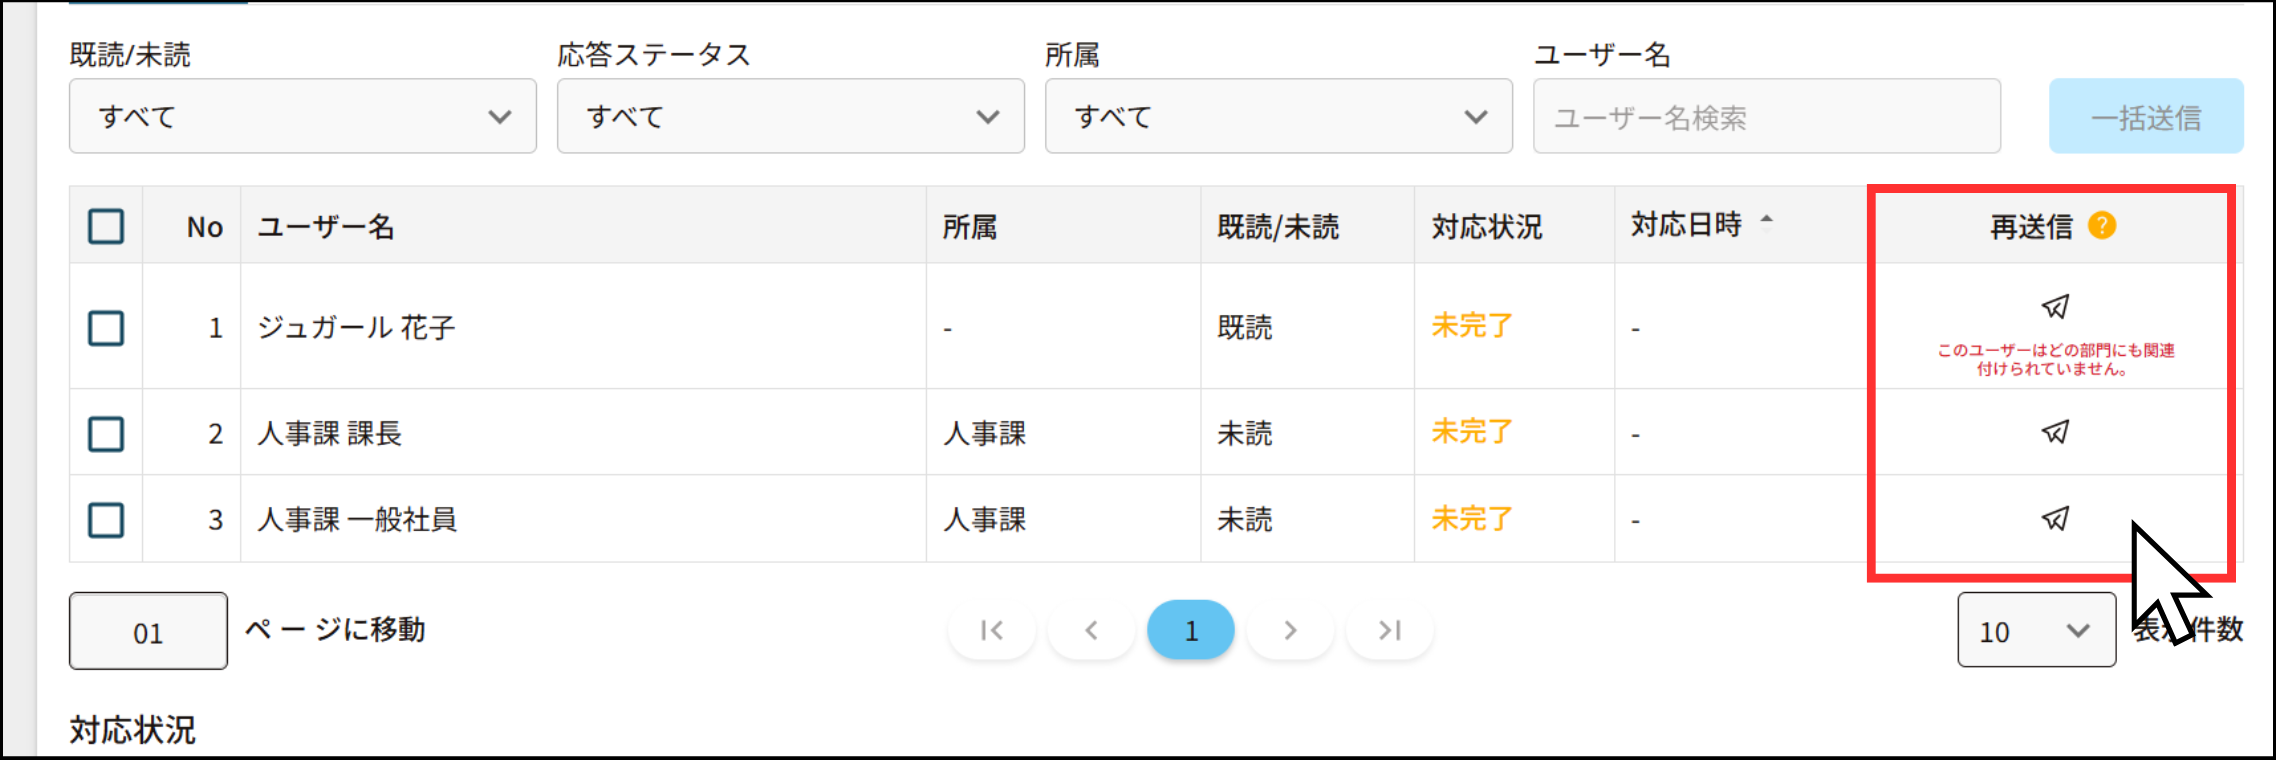
Task: Open the 既読/未読 filter dropdown
Action: pos(302,117)
